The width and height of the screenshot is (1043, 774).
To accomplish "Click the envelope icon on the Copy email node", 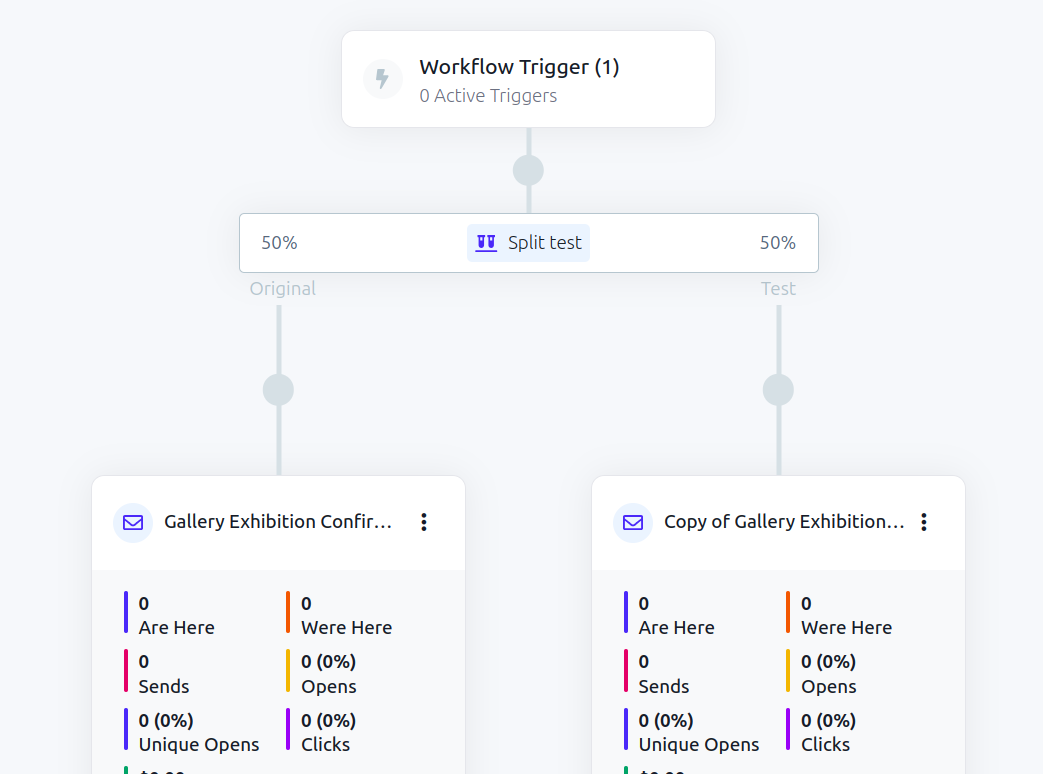I will 632,522.
